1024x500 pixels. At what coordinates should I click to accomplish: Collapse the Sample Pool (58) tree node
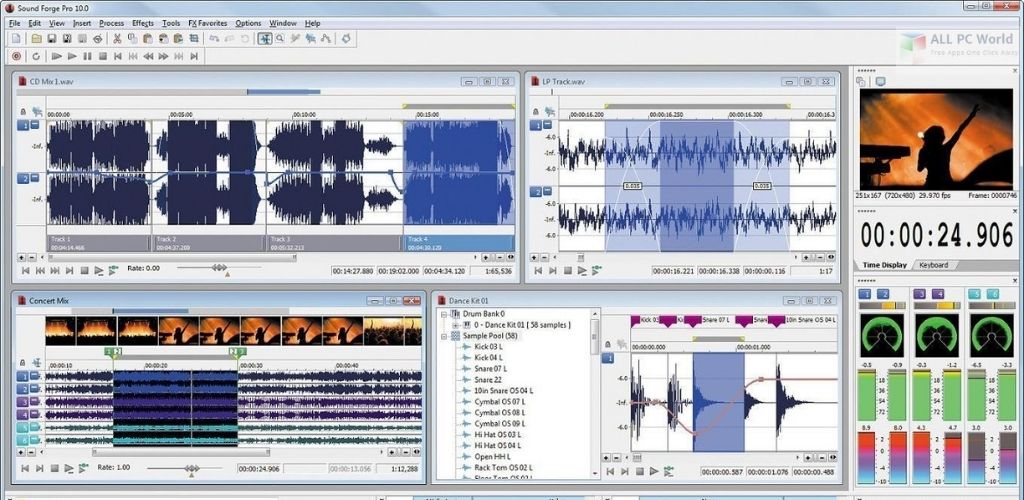[x=443, y=337]
